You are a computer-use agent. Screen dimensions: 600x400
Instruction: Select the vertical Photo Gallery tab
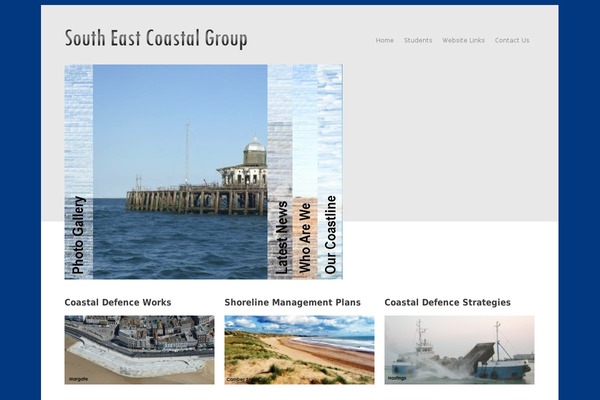79,236
